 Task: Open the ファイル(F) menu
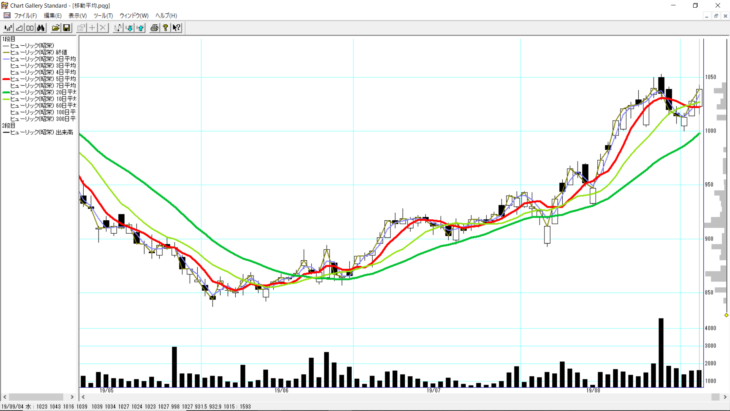pos(25,16)
